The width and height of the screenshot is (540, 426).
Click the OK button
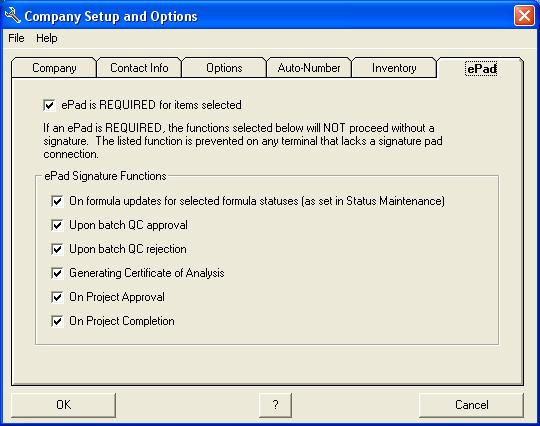64,405
